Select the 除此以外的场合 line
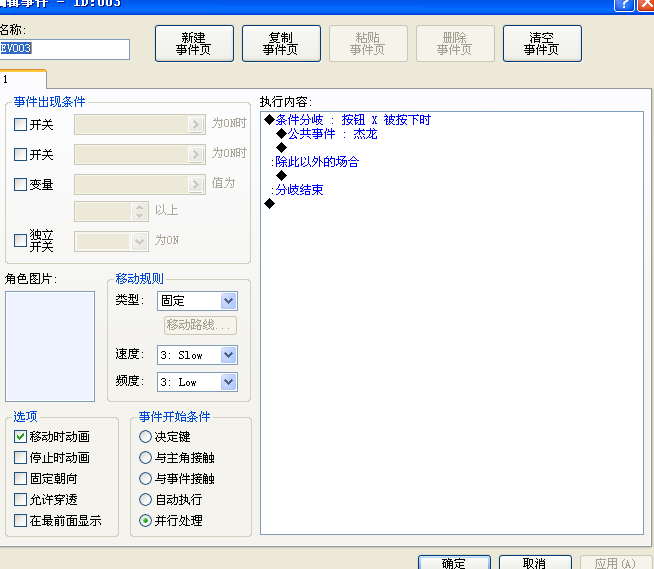Image resolution: width=654 pixels, height=569 pixels. pyautogui.click(x=315, y=162)
